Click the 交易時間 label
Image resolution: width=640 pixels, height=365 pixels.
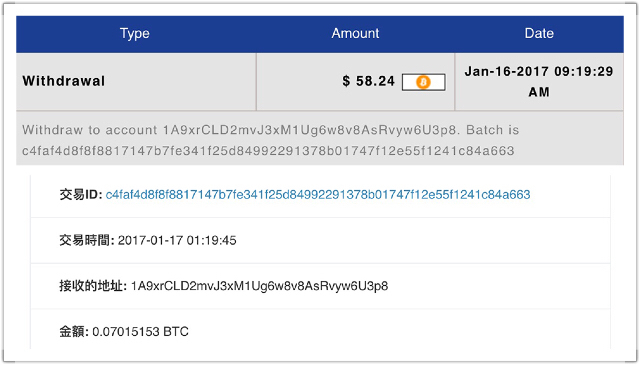87,240
